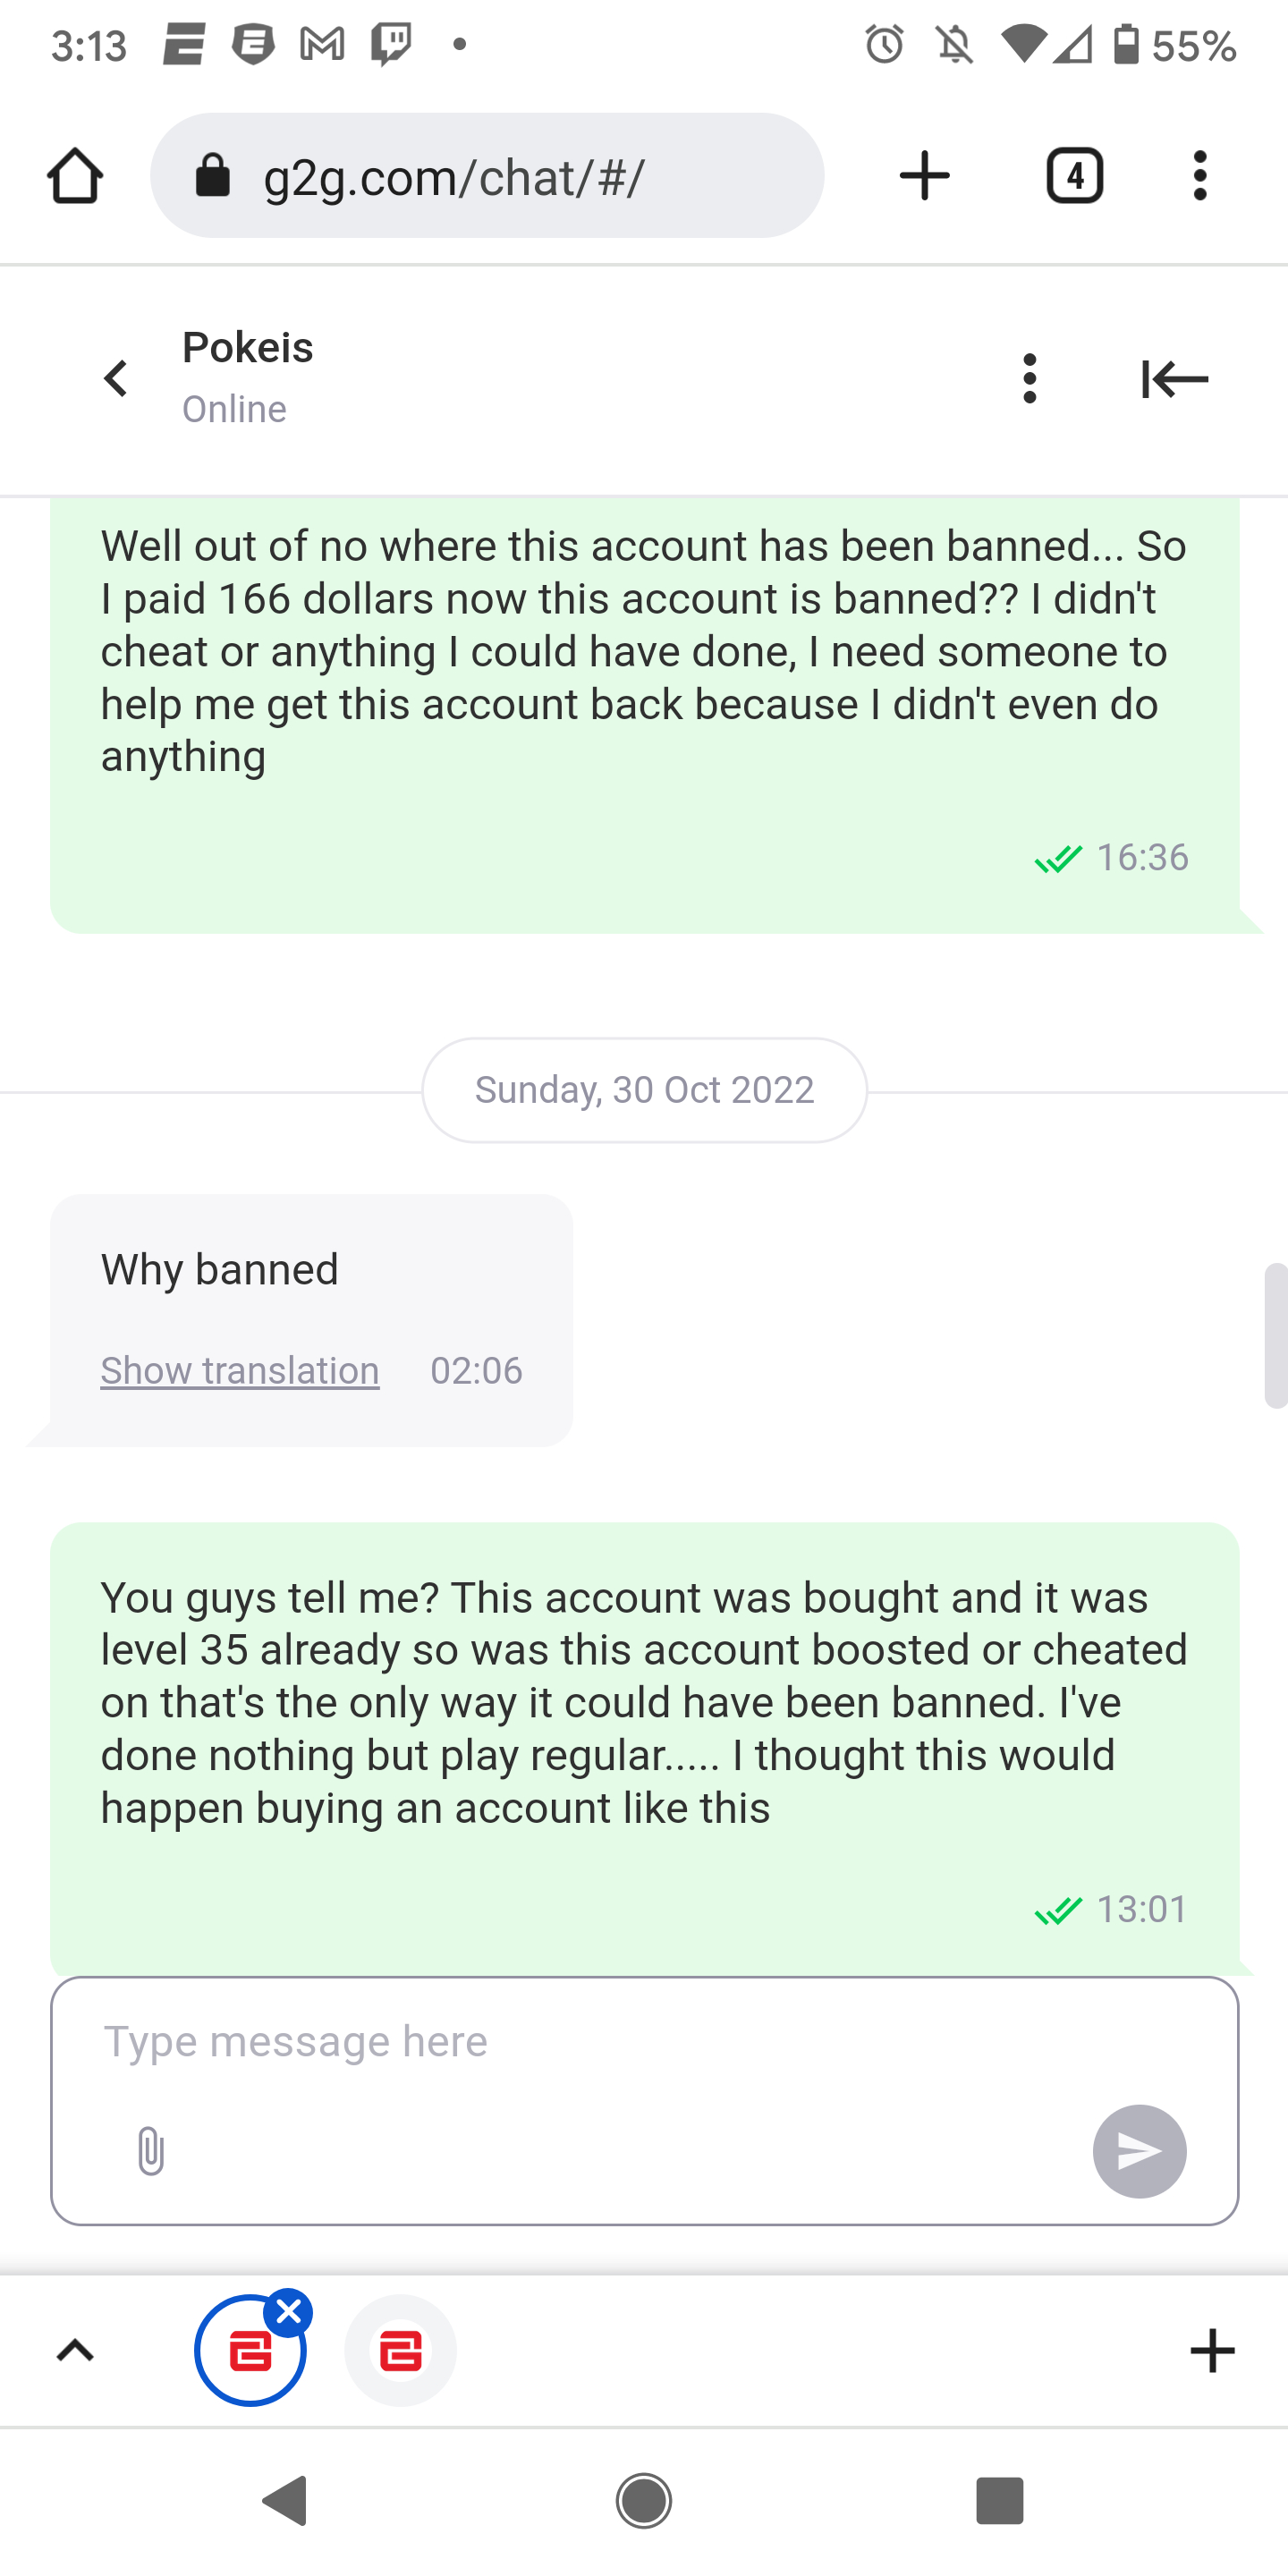
Task: Open chat options menu for Pokeis
Action: tap(1030, 378)
